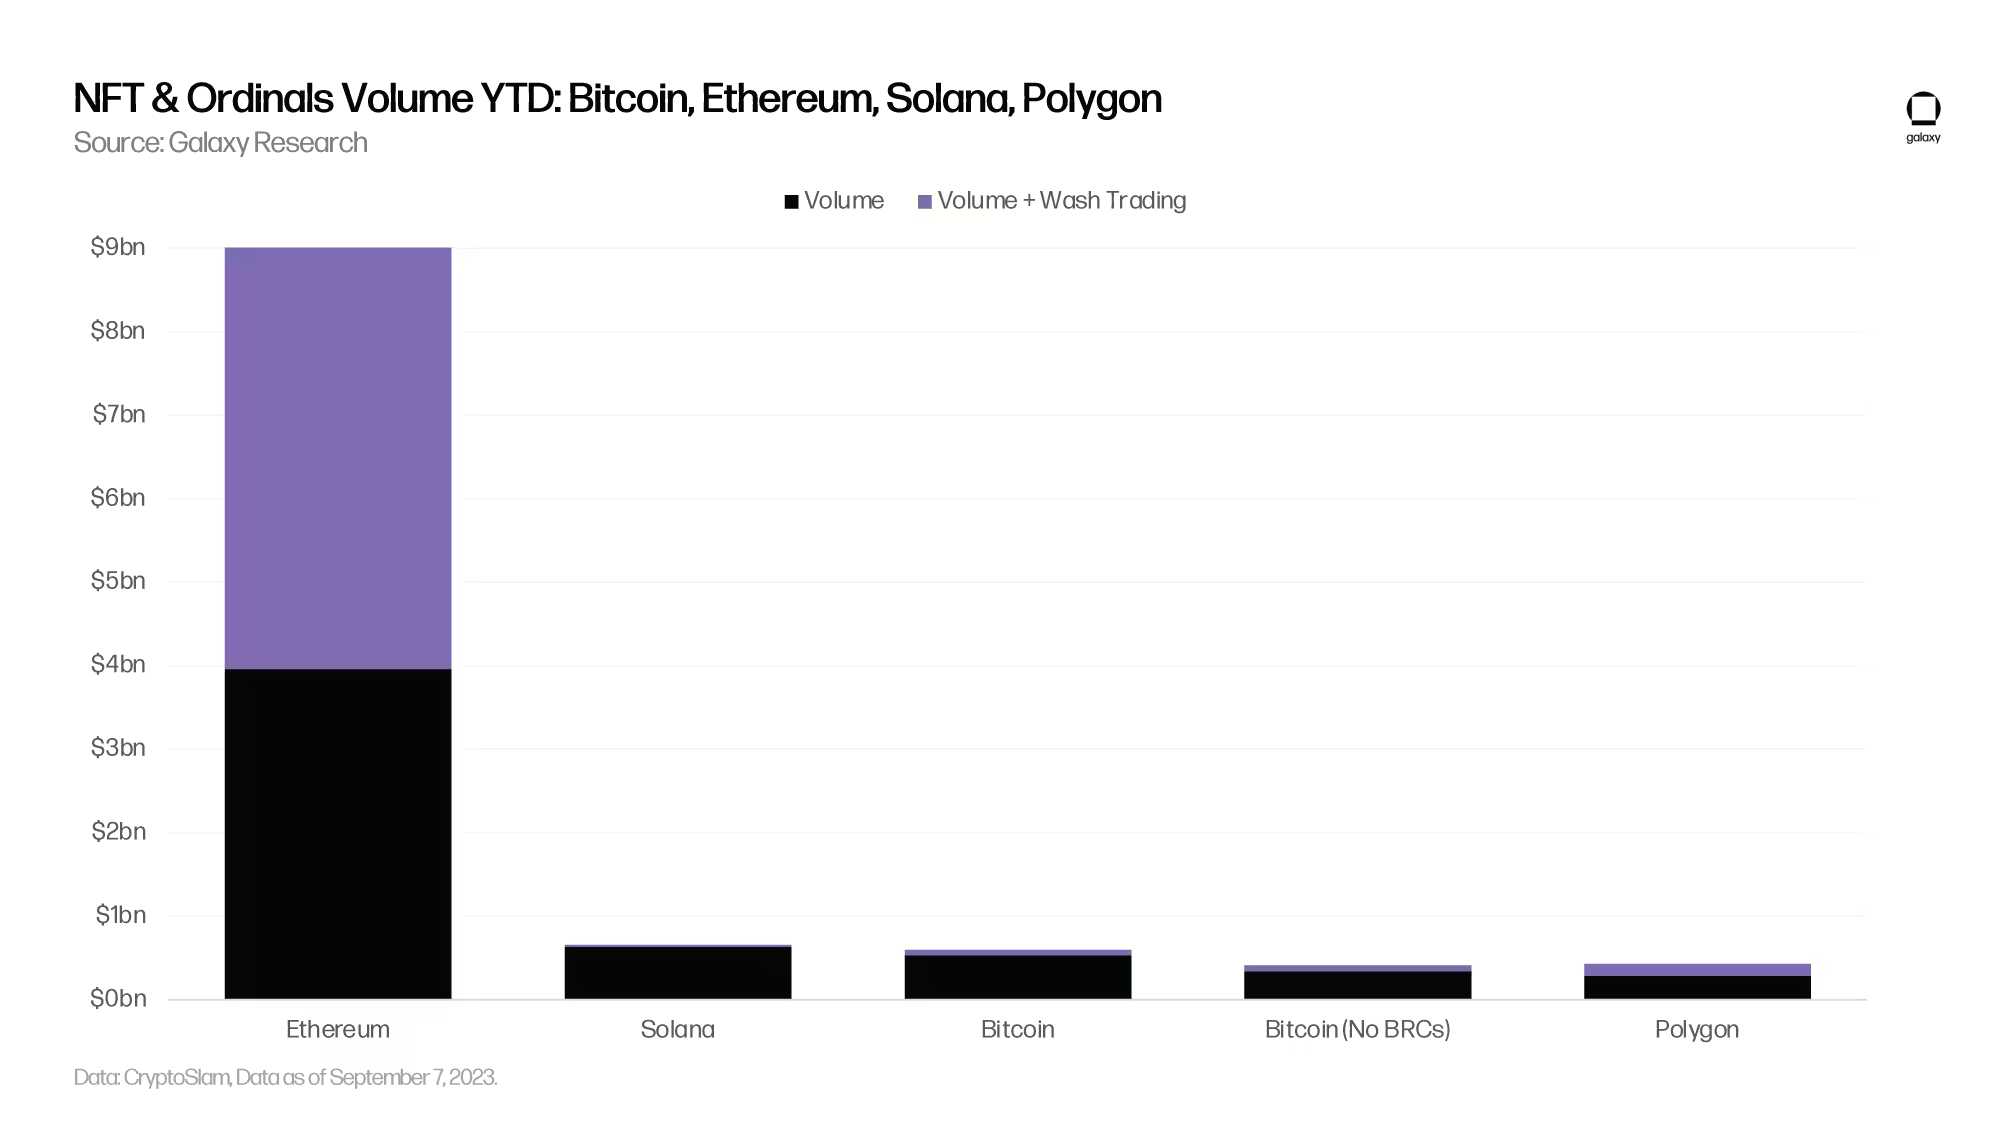The image size is (2000, 1125).
Task: Click the Bitcoin (No BRCs) bar
Action: pyautogui.click(x=1357, y=985)
